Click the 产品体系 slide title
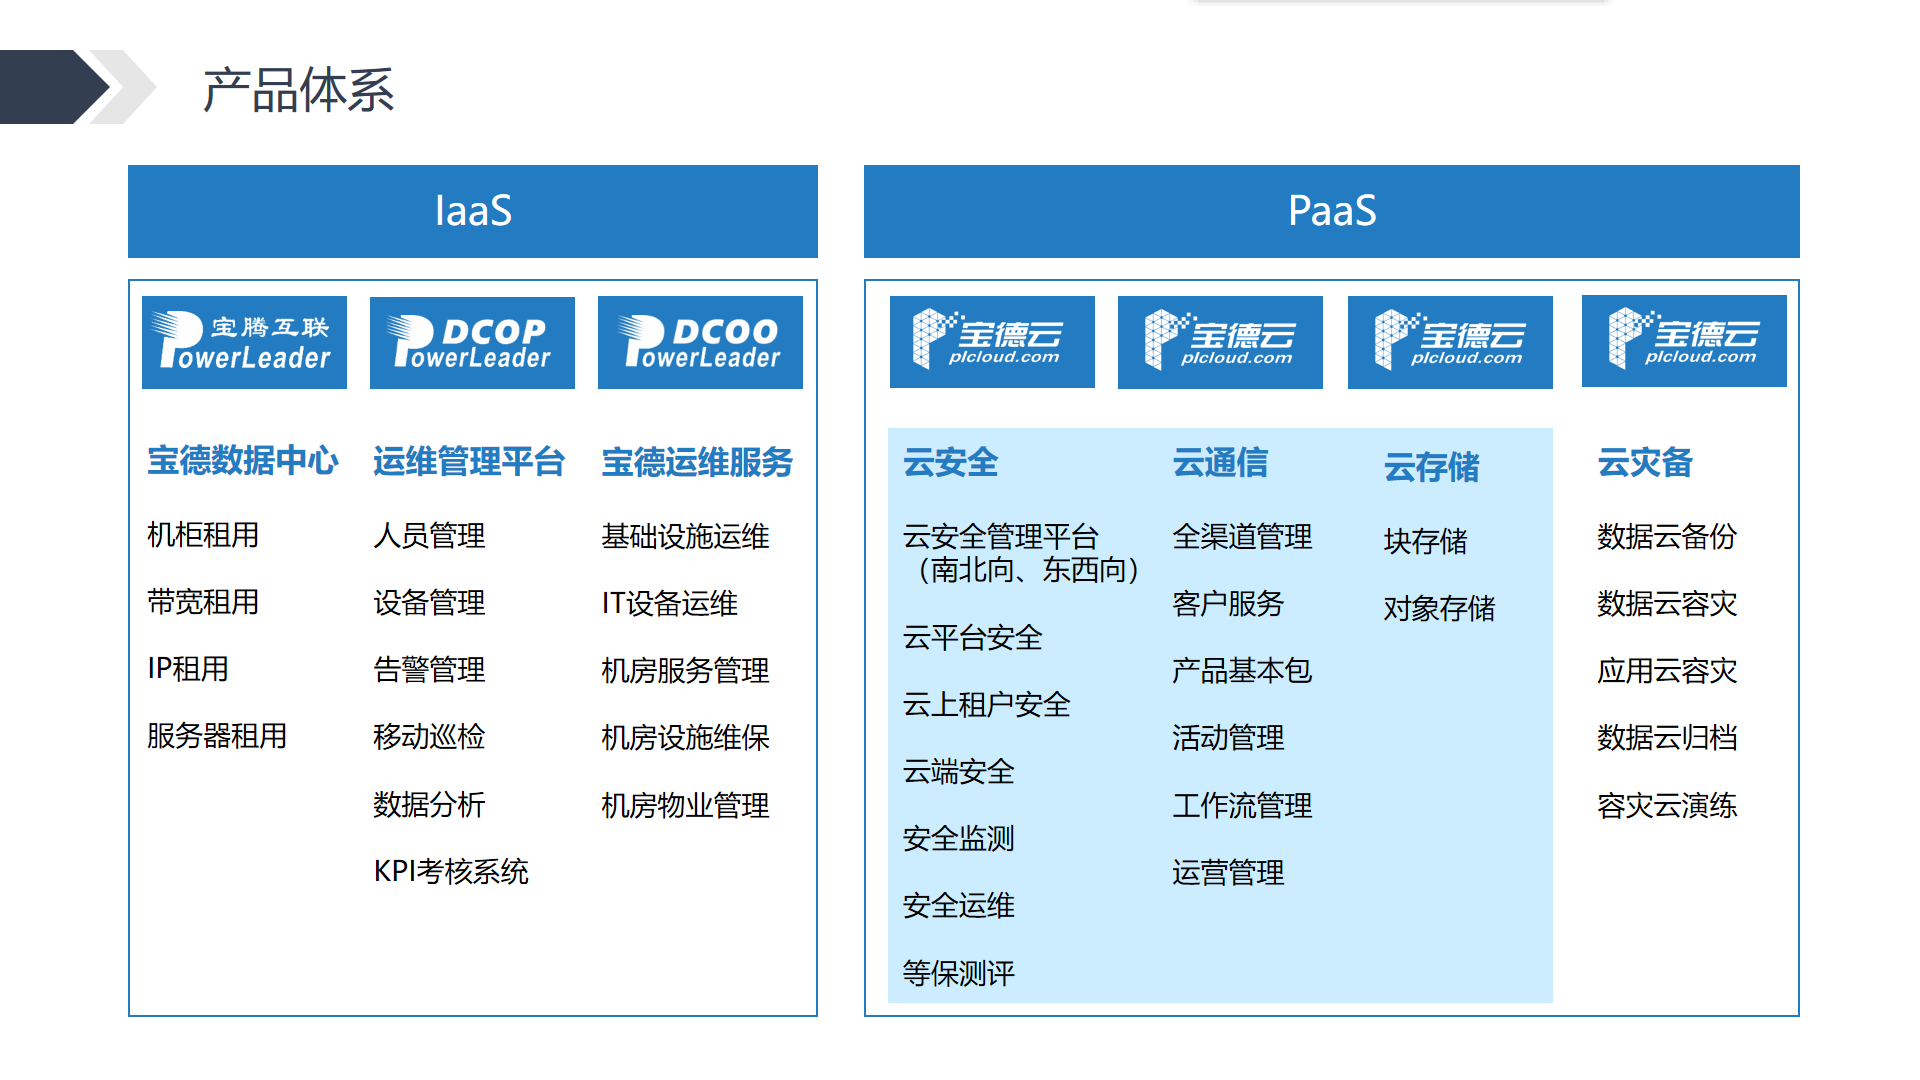Viewport: 1920px width, 1080px height. 298,90
